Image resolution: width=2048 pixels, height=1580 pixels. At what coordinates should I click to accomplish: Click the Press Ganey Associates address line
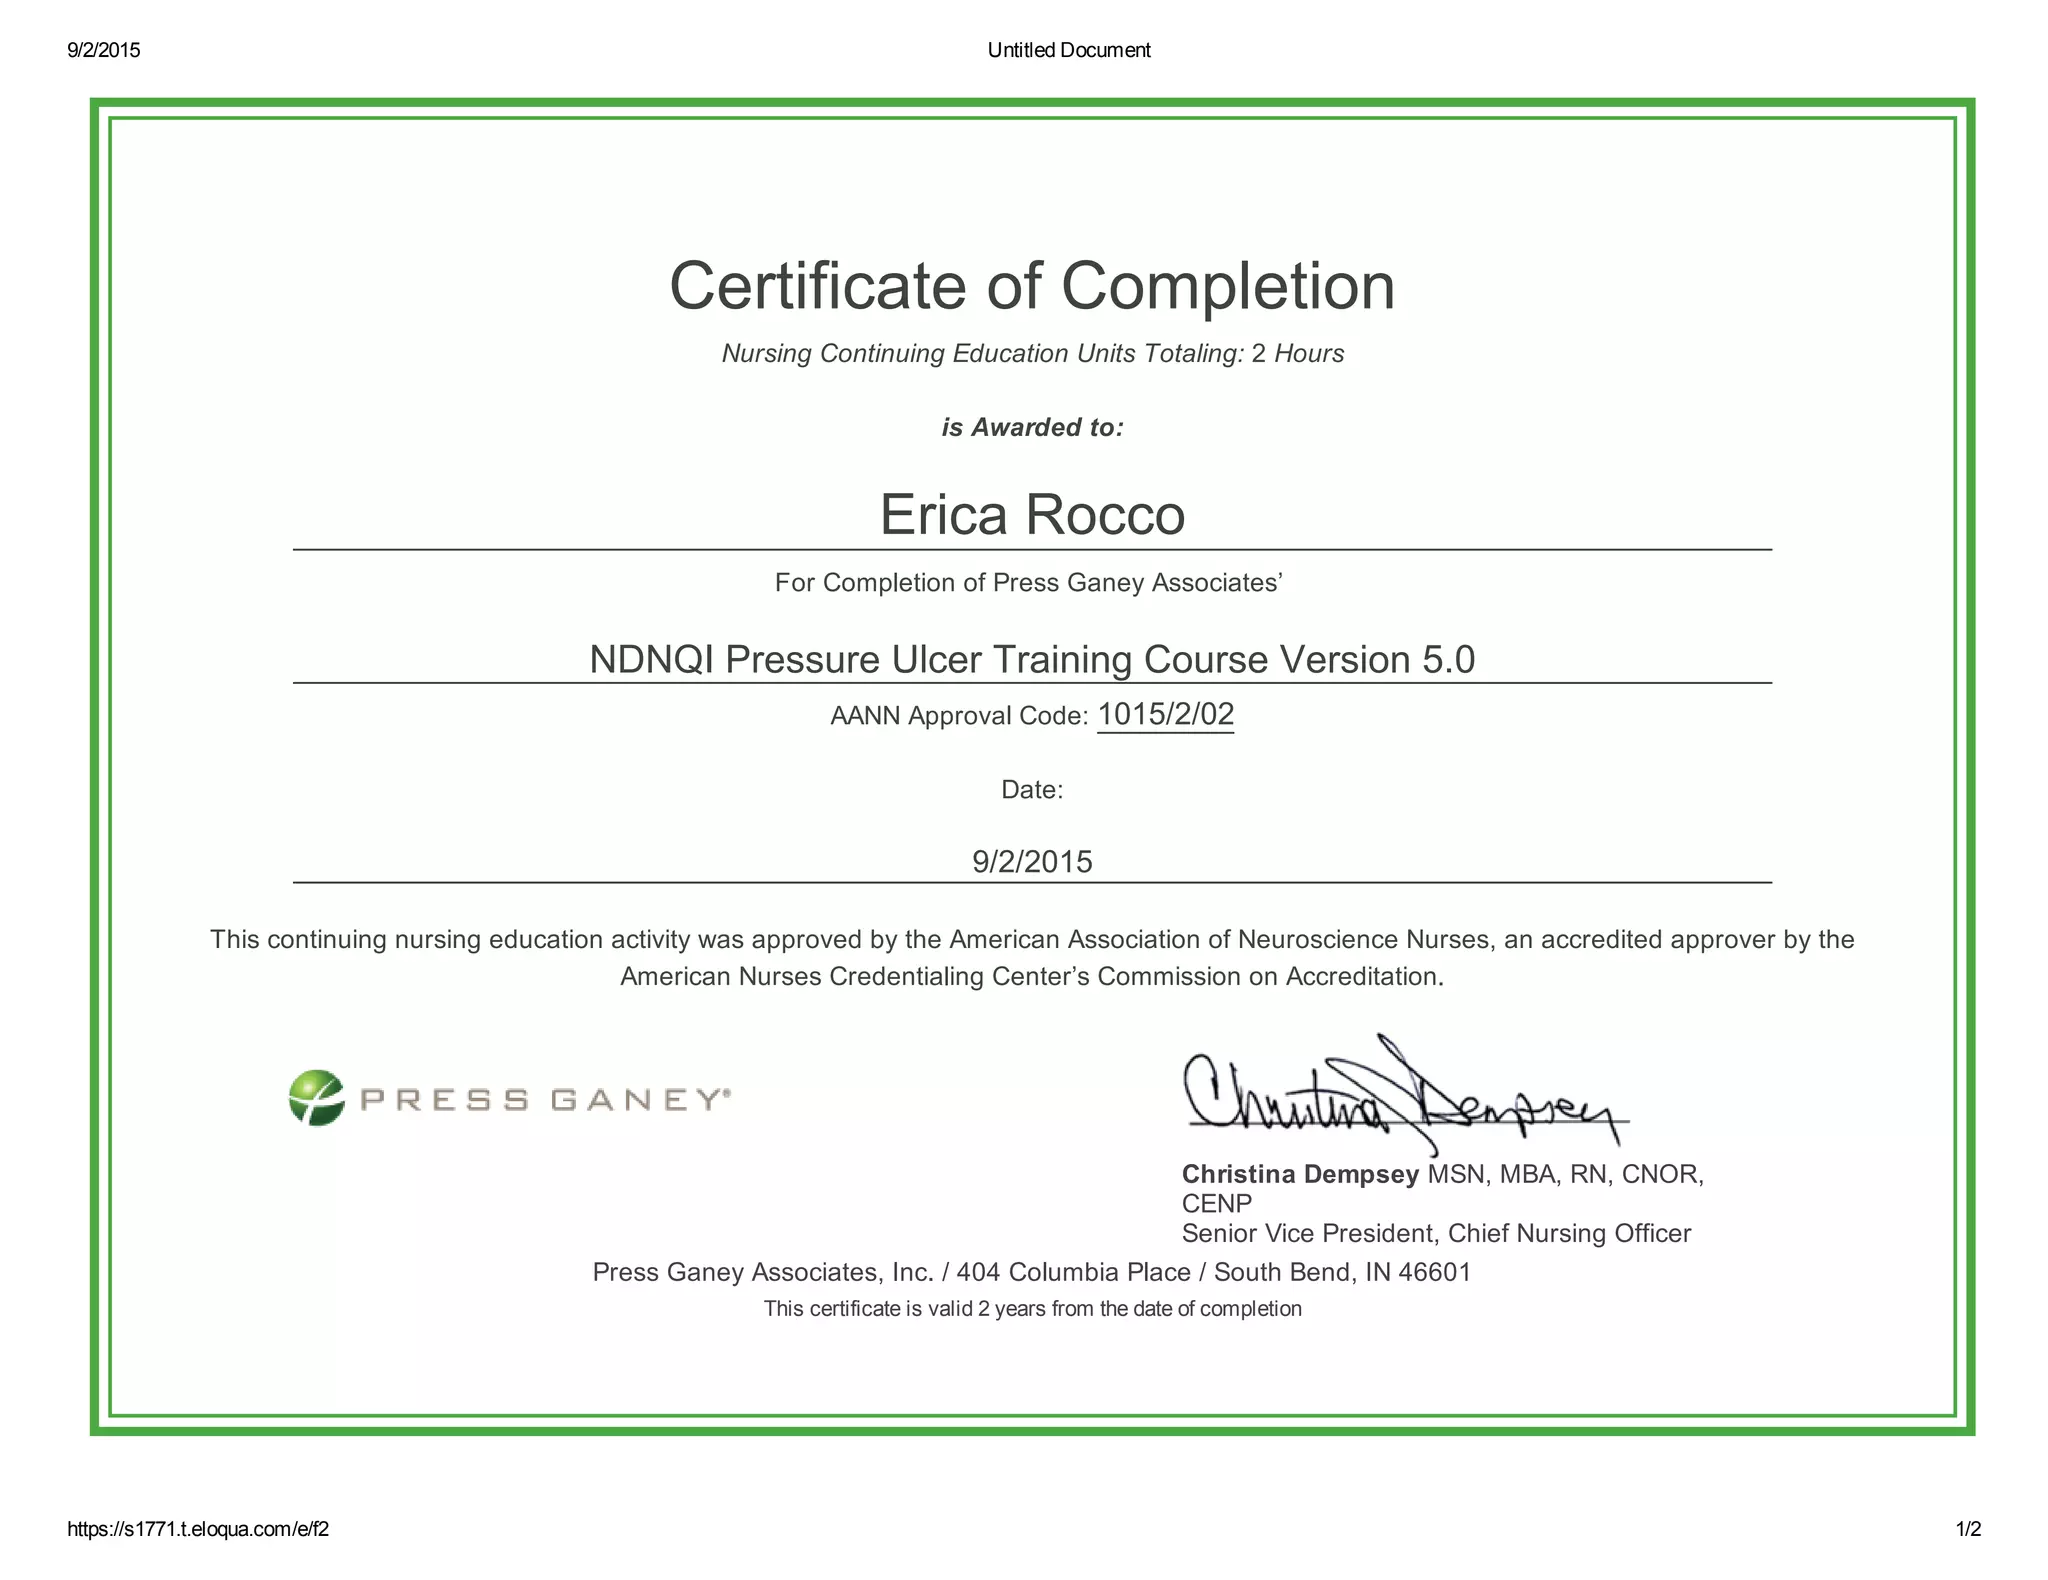click(x=1031, y=1272)
